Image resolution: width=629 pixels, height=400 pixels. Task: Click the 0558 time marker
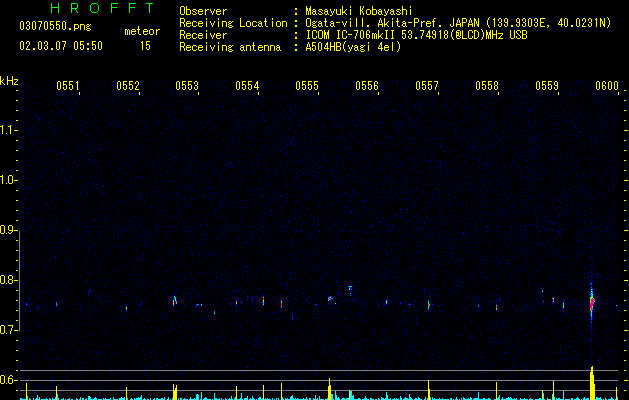coord(487,85)
